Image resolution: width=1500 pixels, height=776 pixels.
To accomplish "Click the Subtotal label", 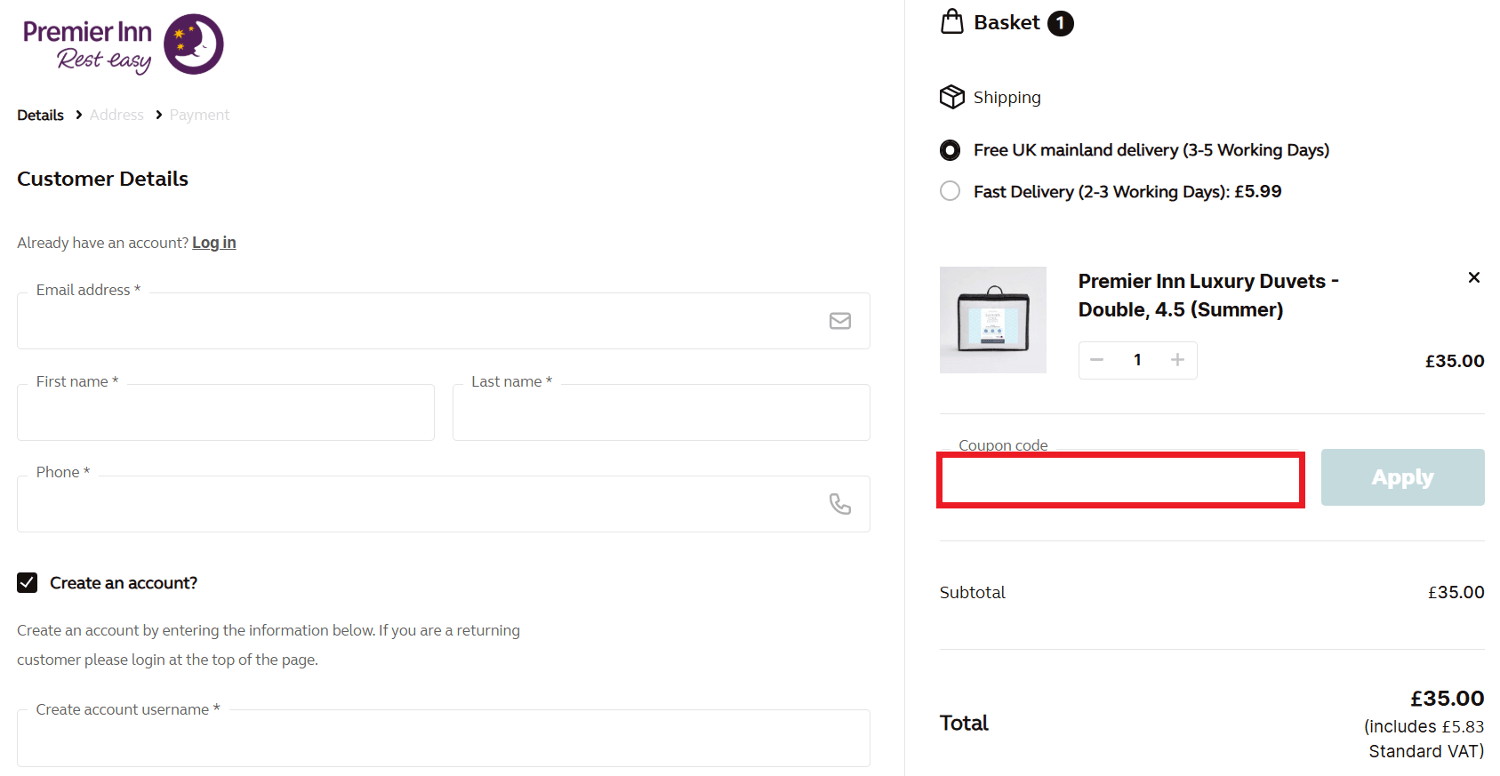I will pyautogui.click(x=973, y=592).
